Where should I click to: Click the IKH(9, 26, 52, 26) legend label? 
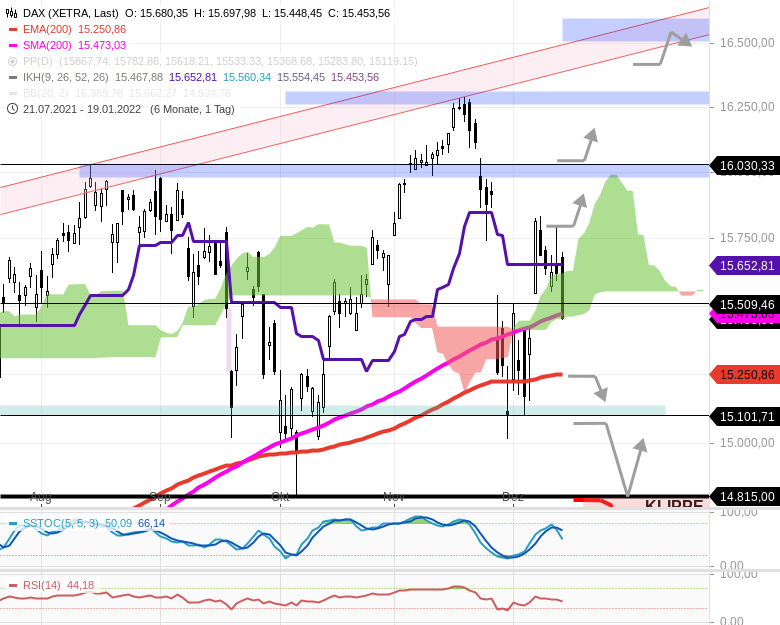tap(66, 77)
